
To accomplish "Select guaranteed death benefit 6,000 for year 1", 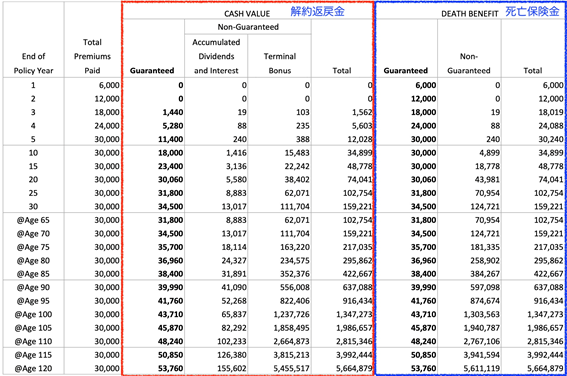I will 426,85.
